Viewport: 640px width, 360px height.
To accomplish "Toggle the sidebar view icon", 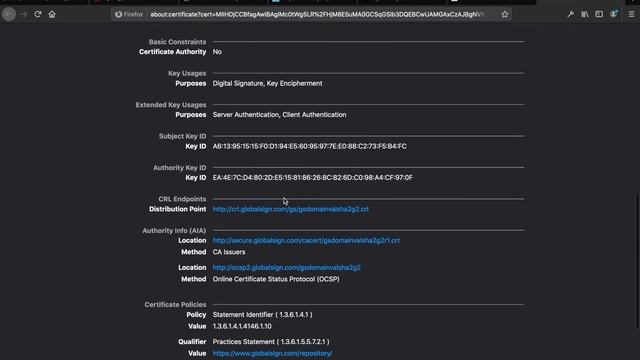I will [599, 14].
